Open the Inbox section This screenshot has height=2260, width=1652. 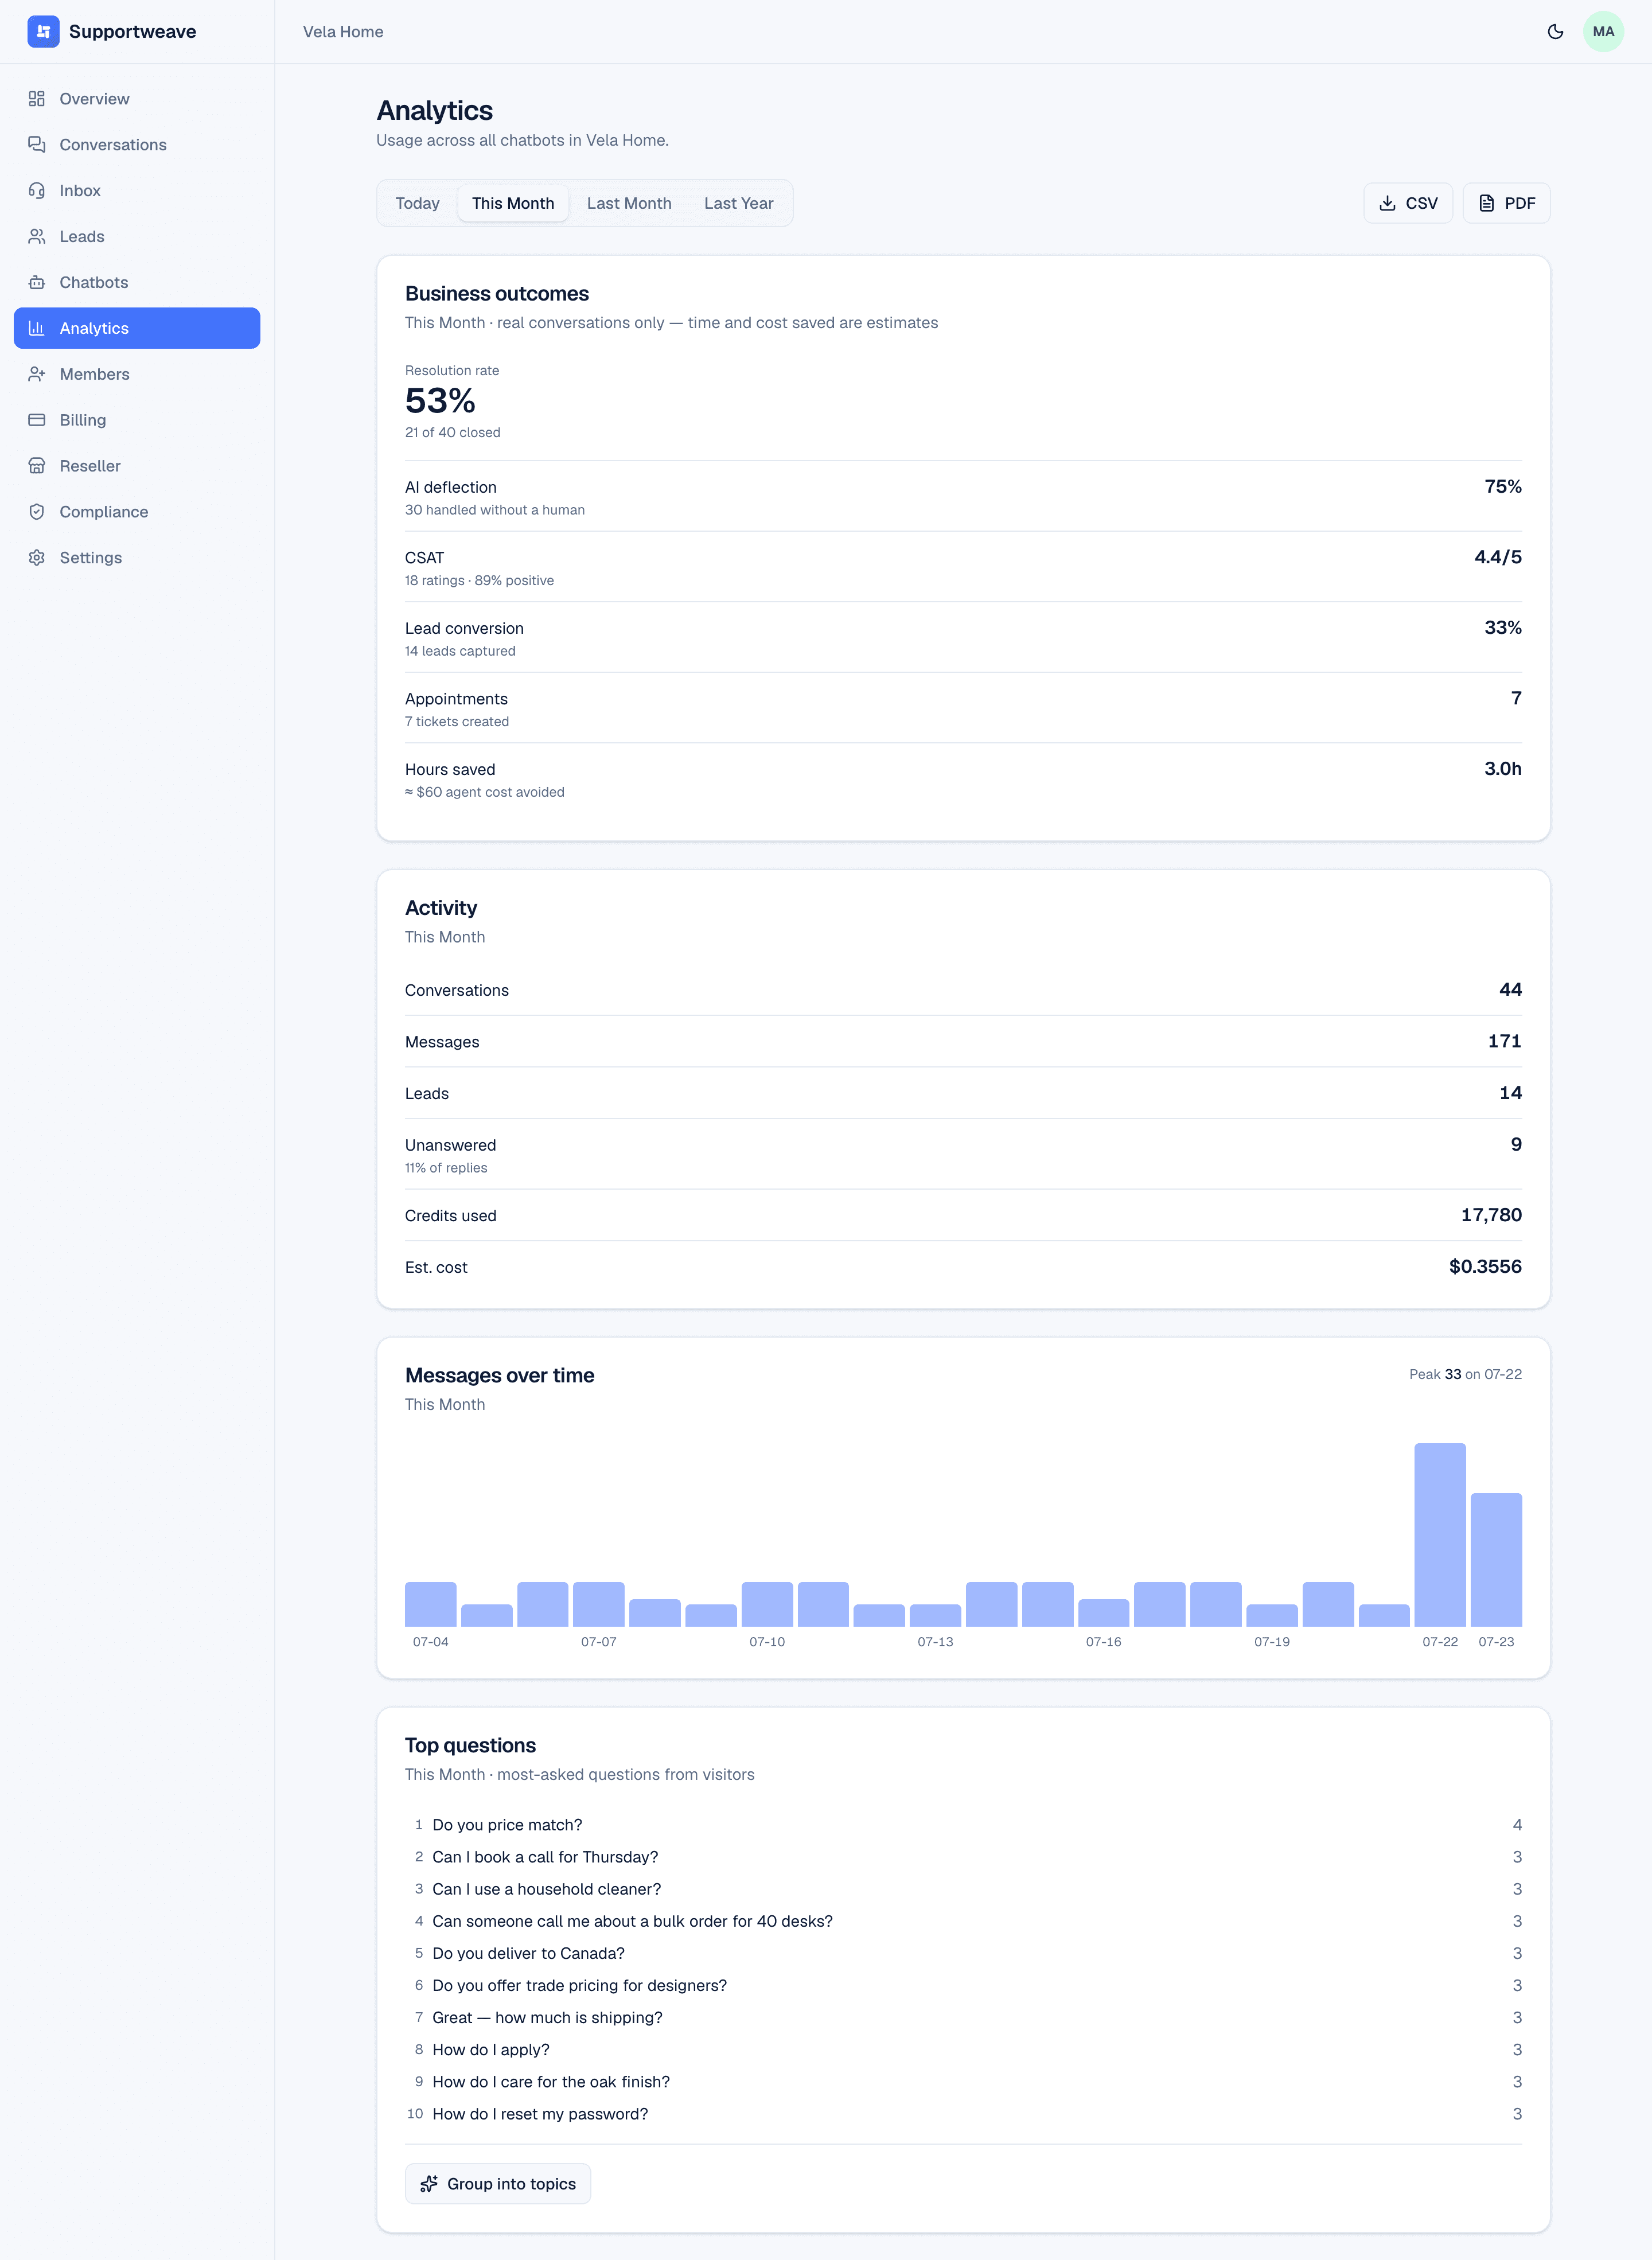(137, 191)
